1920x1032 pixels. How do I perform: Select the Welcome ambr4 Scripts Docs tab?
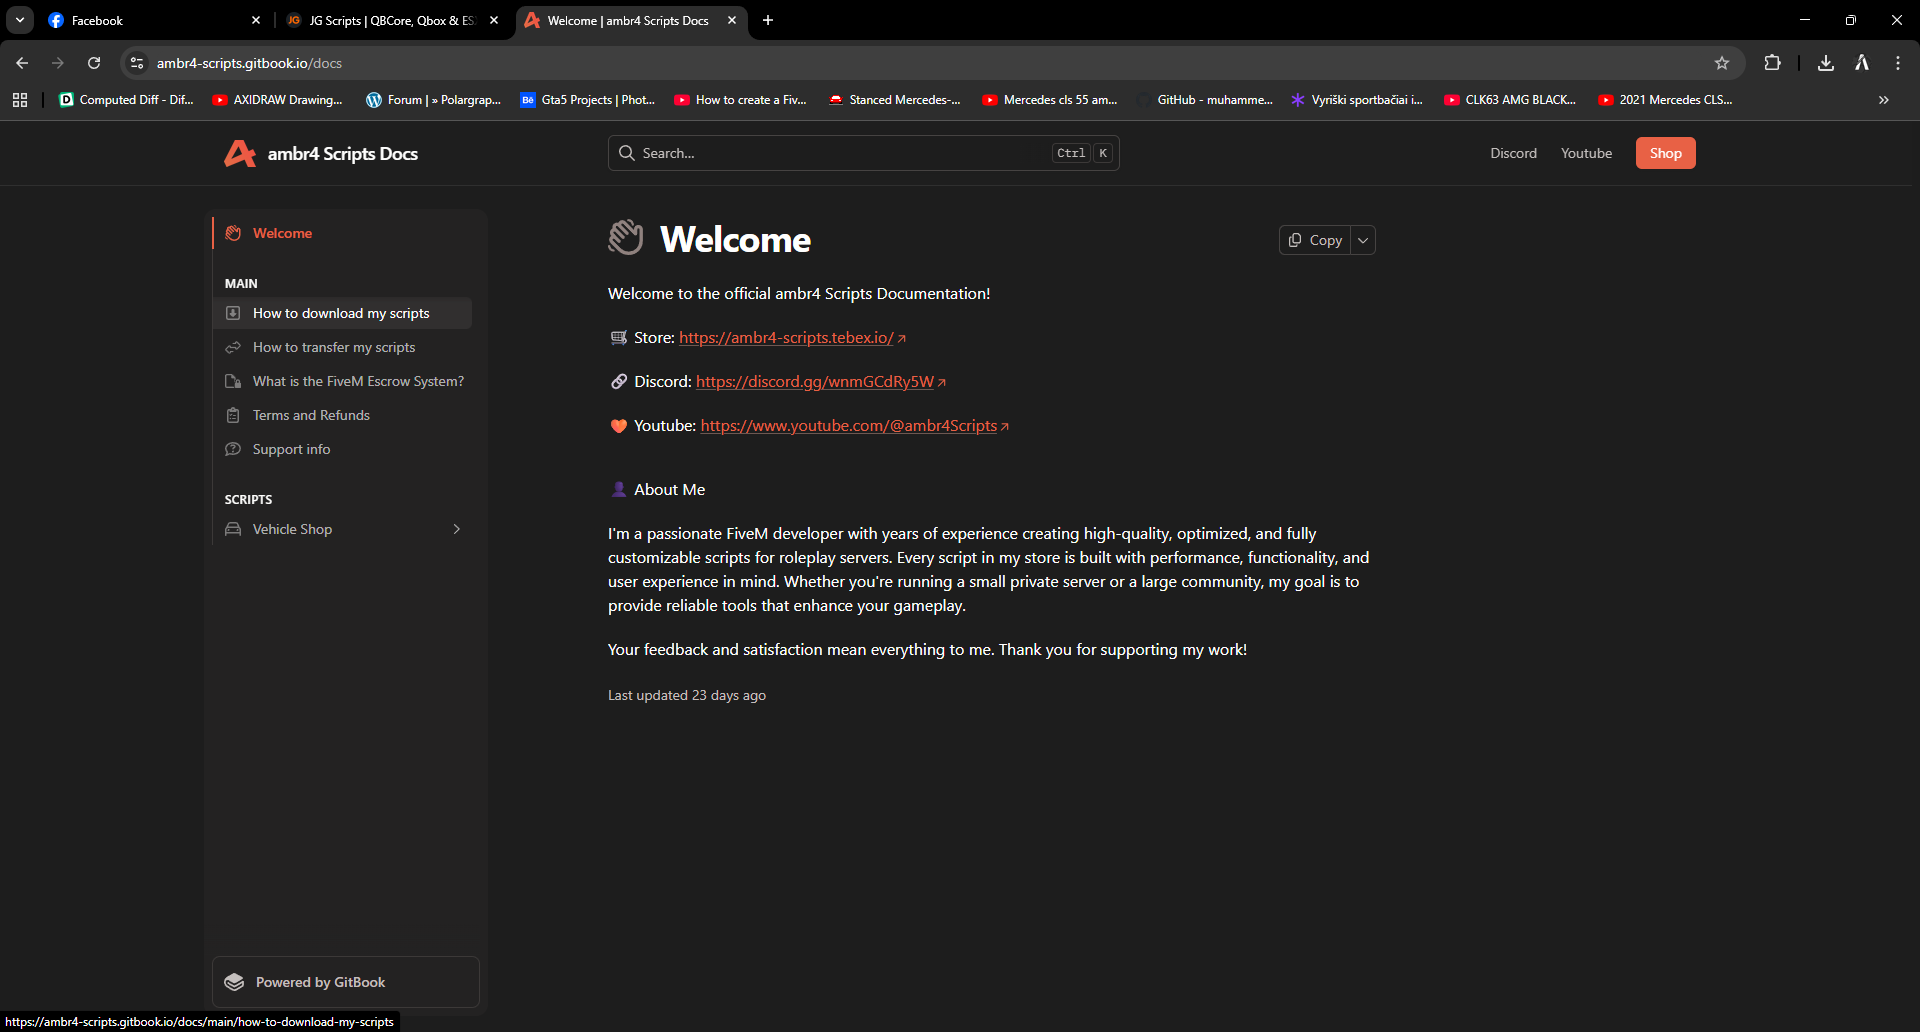point(630,20)
